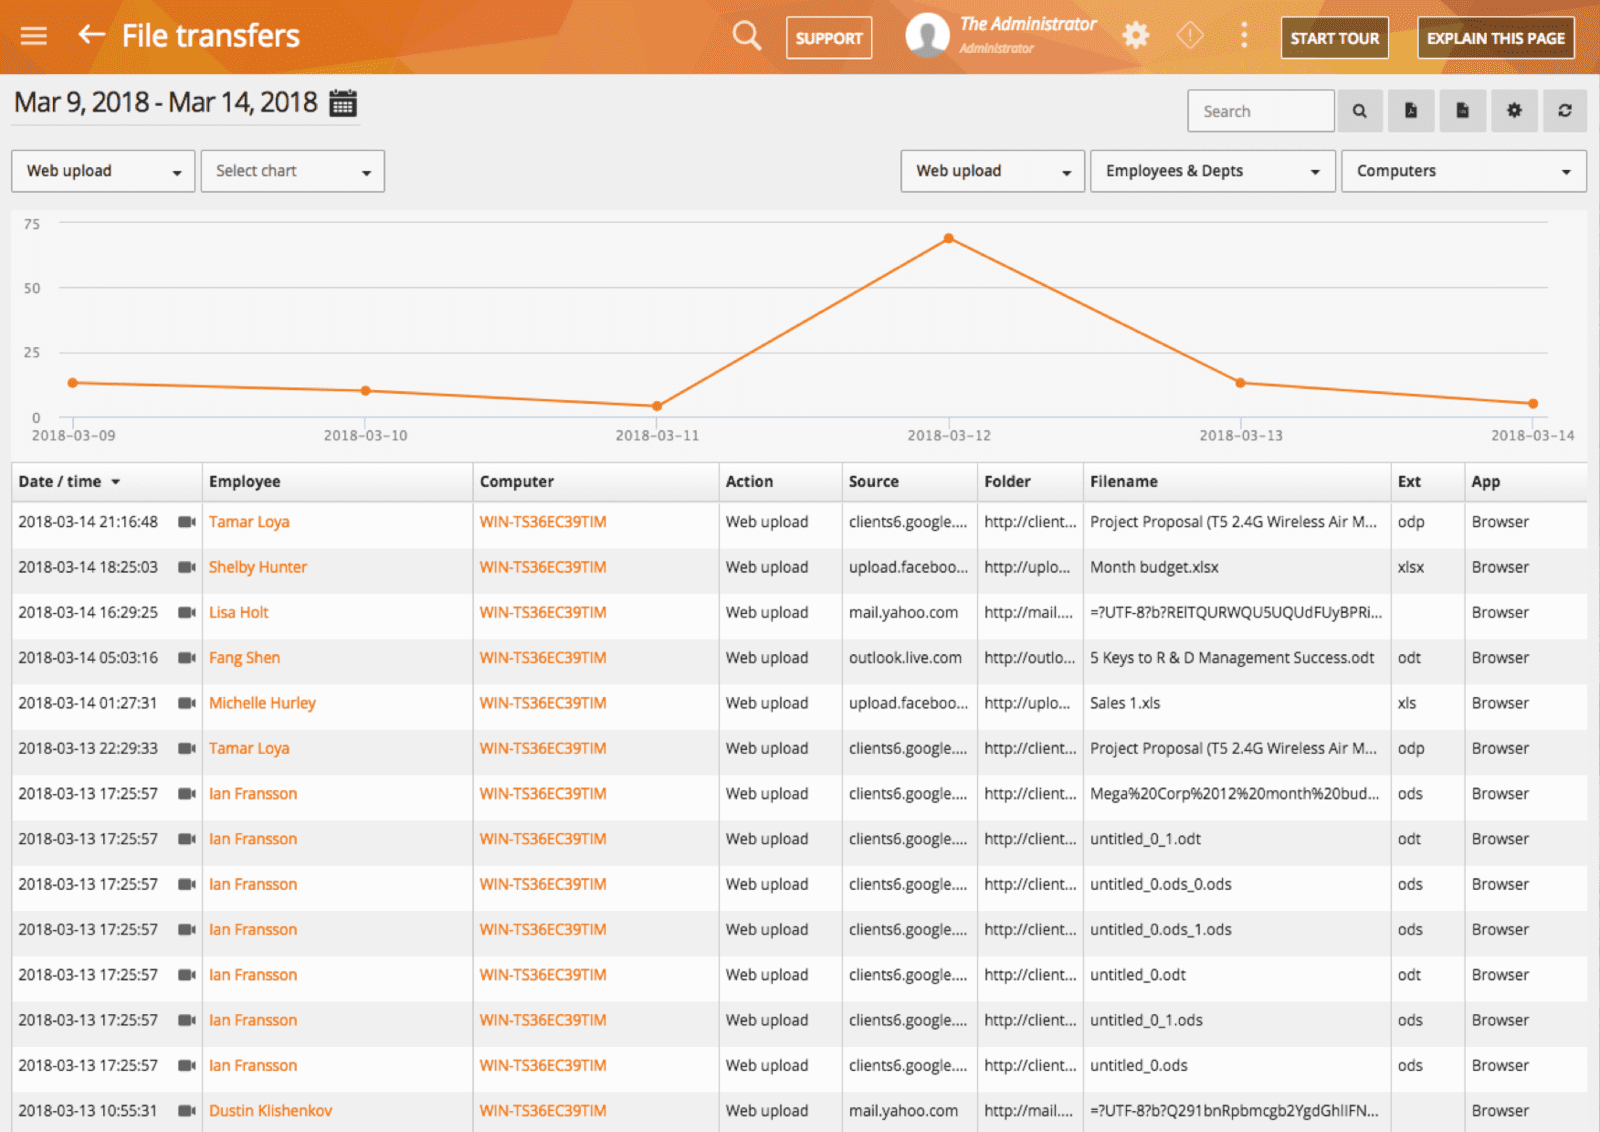Select the 2018-03-13 chart data point
1600x1132 pixels.
(x=1240, y=383)
